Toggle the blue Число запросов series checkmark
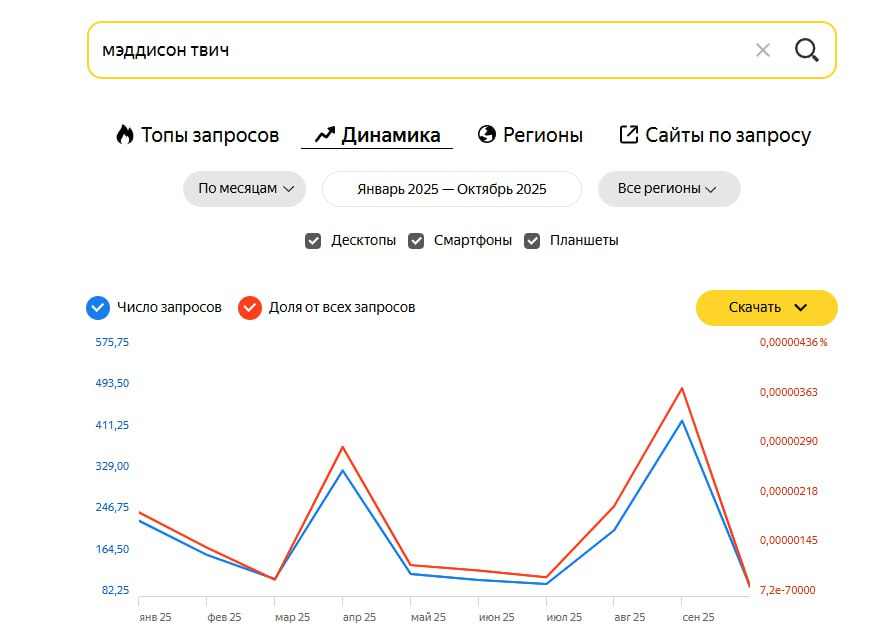The width and height of the screenshot is (879, 639). click(x=98, y=307)
